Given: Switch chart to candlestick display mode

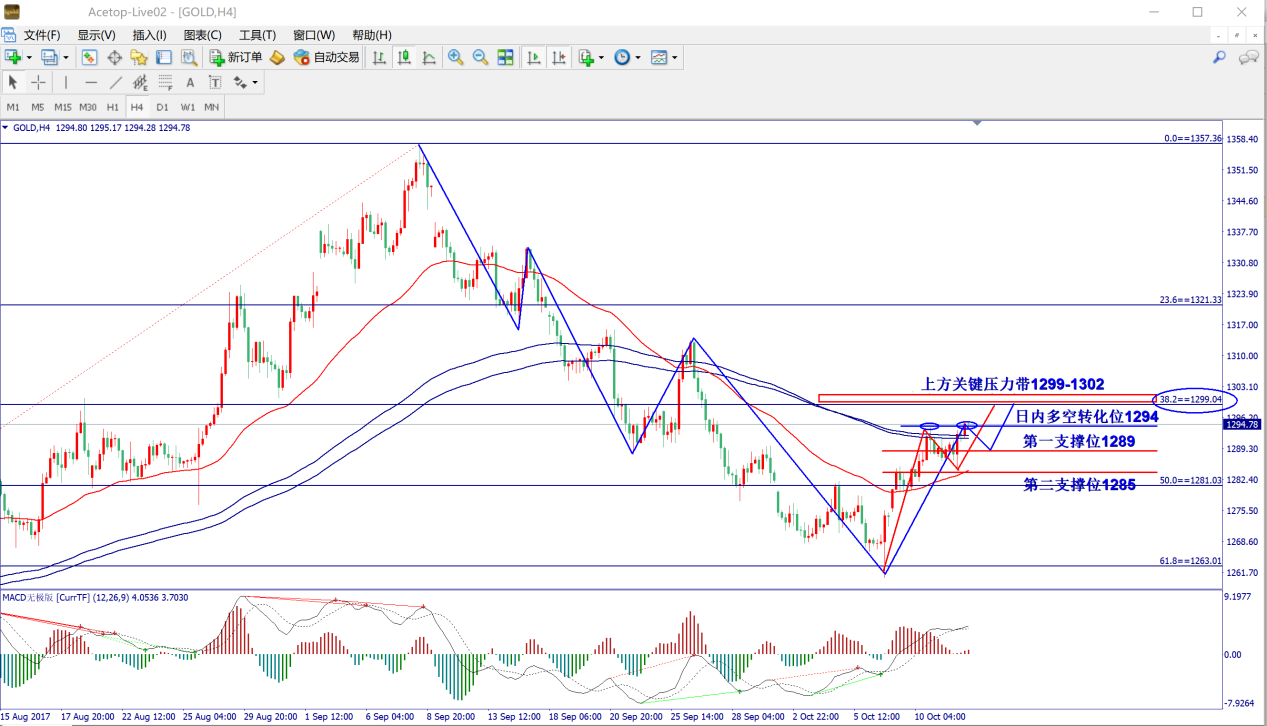Looking at the screenshot, I should click(x=404, y=58).
